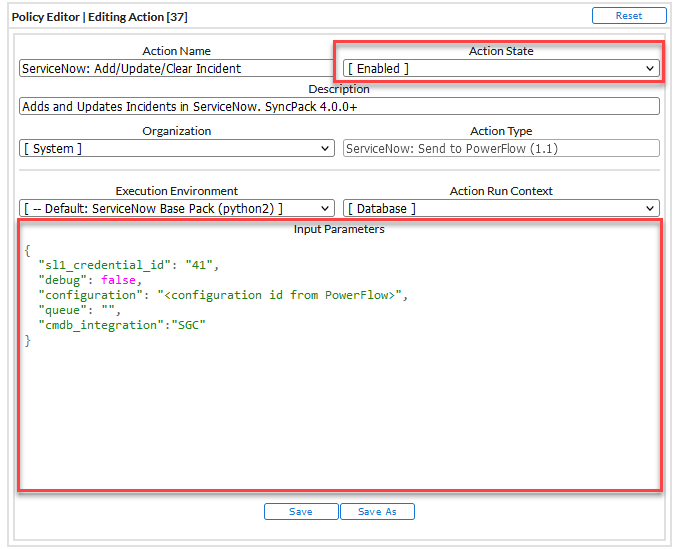
Task: Click the Input Parameters heading
Action: click(339, 229)
